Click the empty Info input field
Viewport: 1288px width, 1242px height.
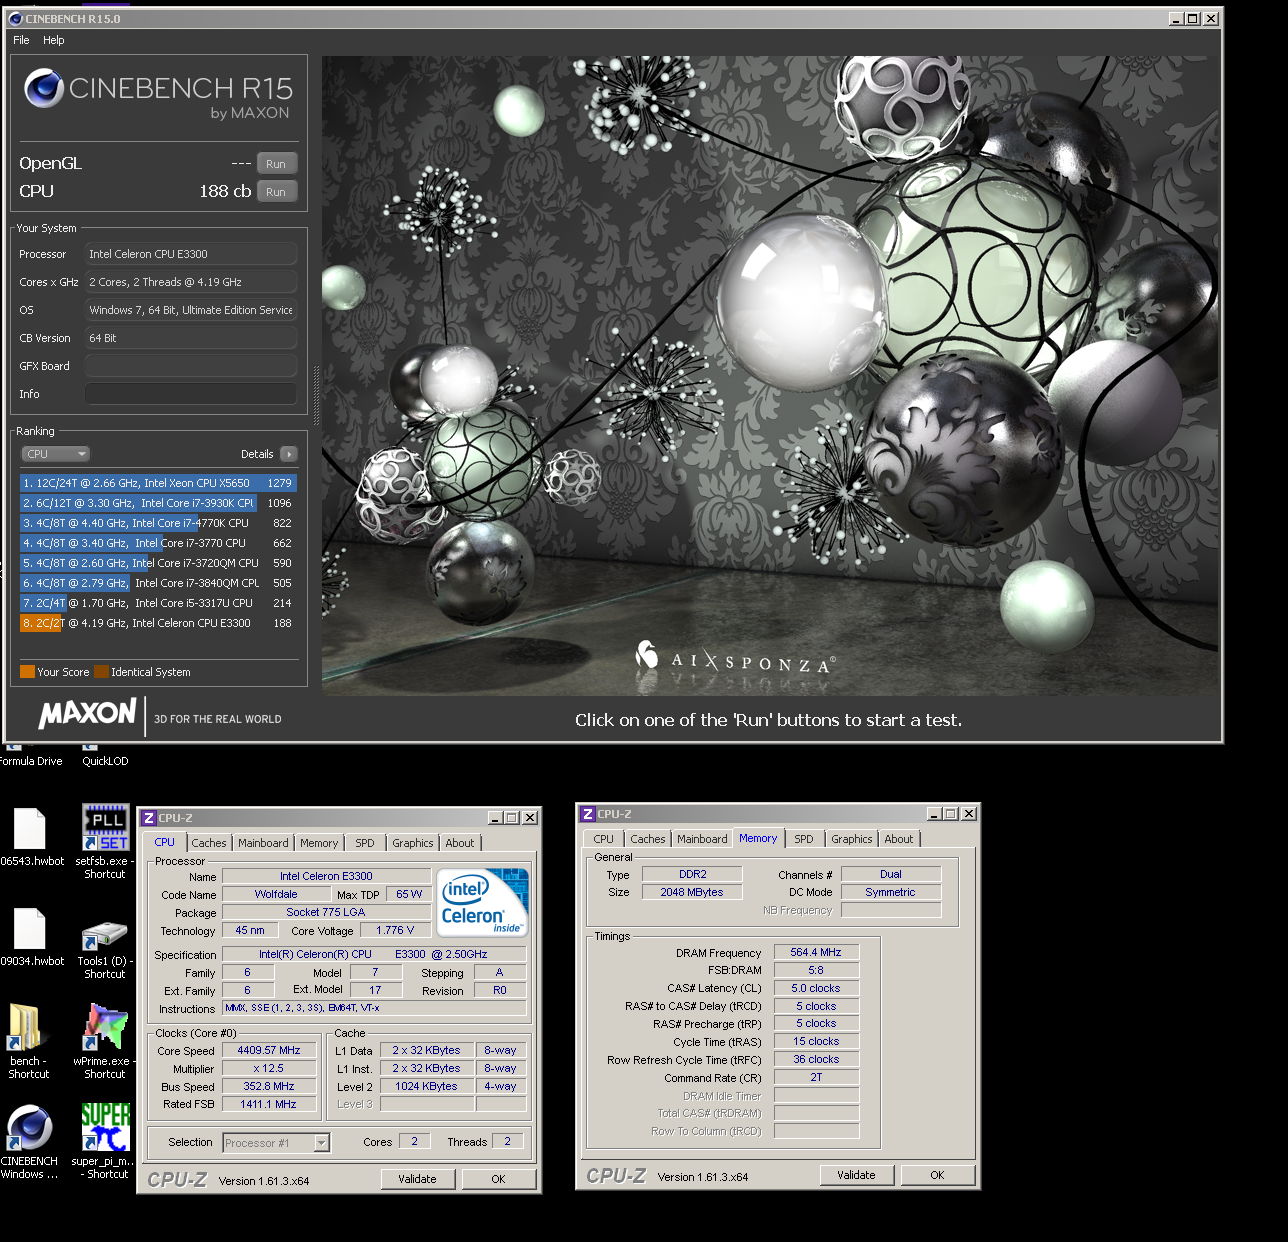190,394
